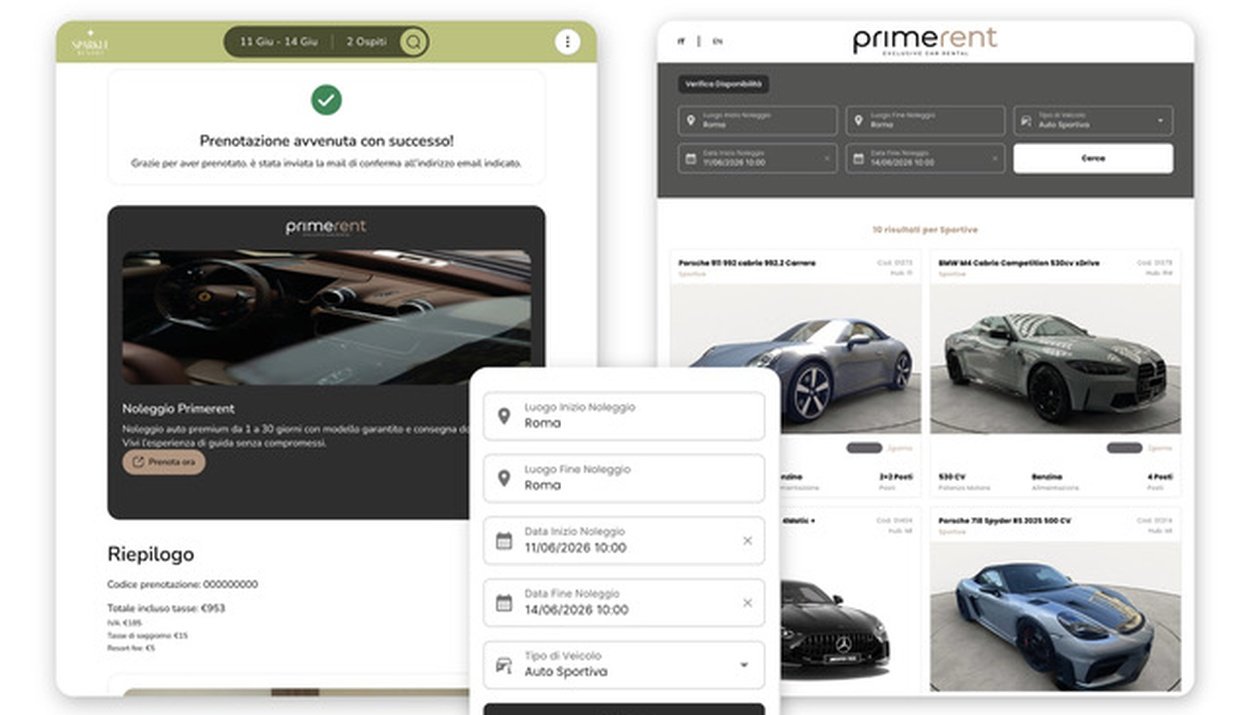Switch Primerent site language to EN
The height and width of the screenshot is (715, 1250).
(x=717, y=41)
